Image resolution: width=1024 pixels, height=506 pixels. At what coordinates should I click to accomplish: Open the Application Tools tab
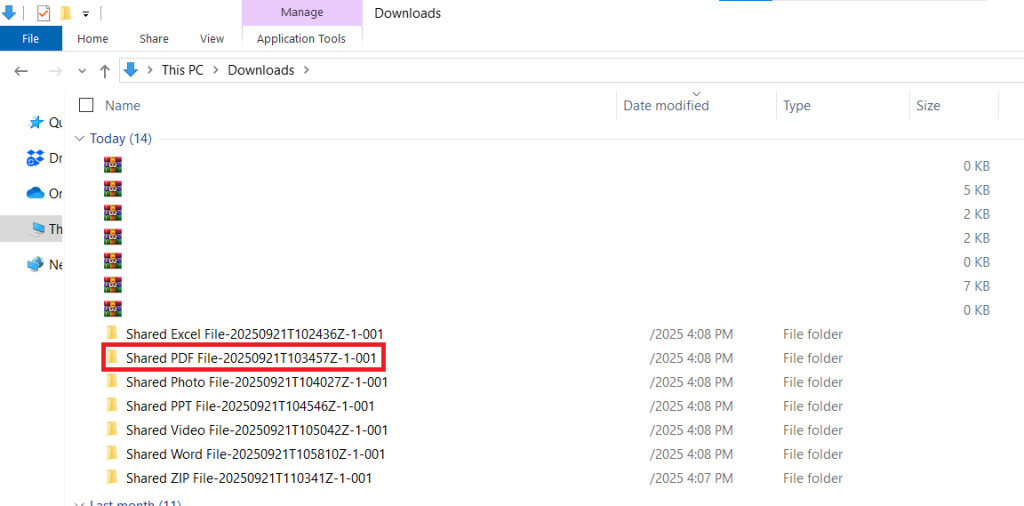click(x=301, y=39)
